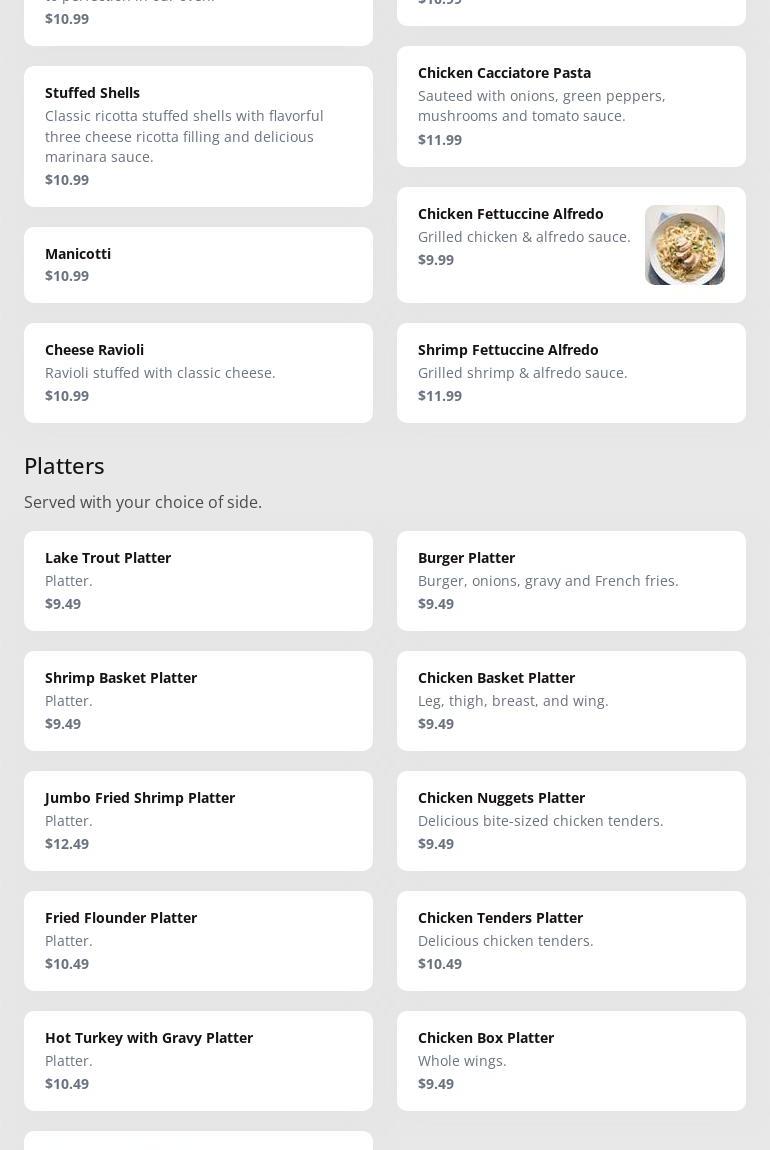
Task: Open the Stuffed Shells menu item
Action: click(x=198, y=136)
